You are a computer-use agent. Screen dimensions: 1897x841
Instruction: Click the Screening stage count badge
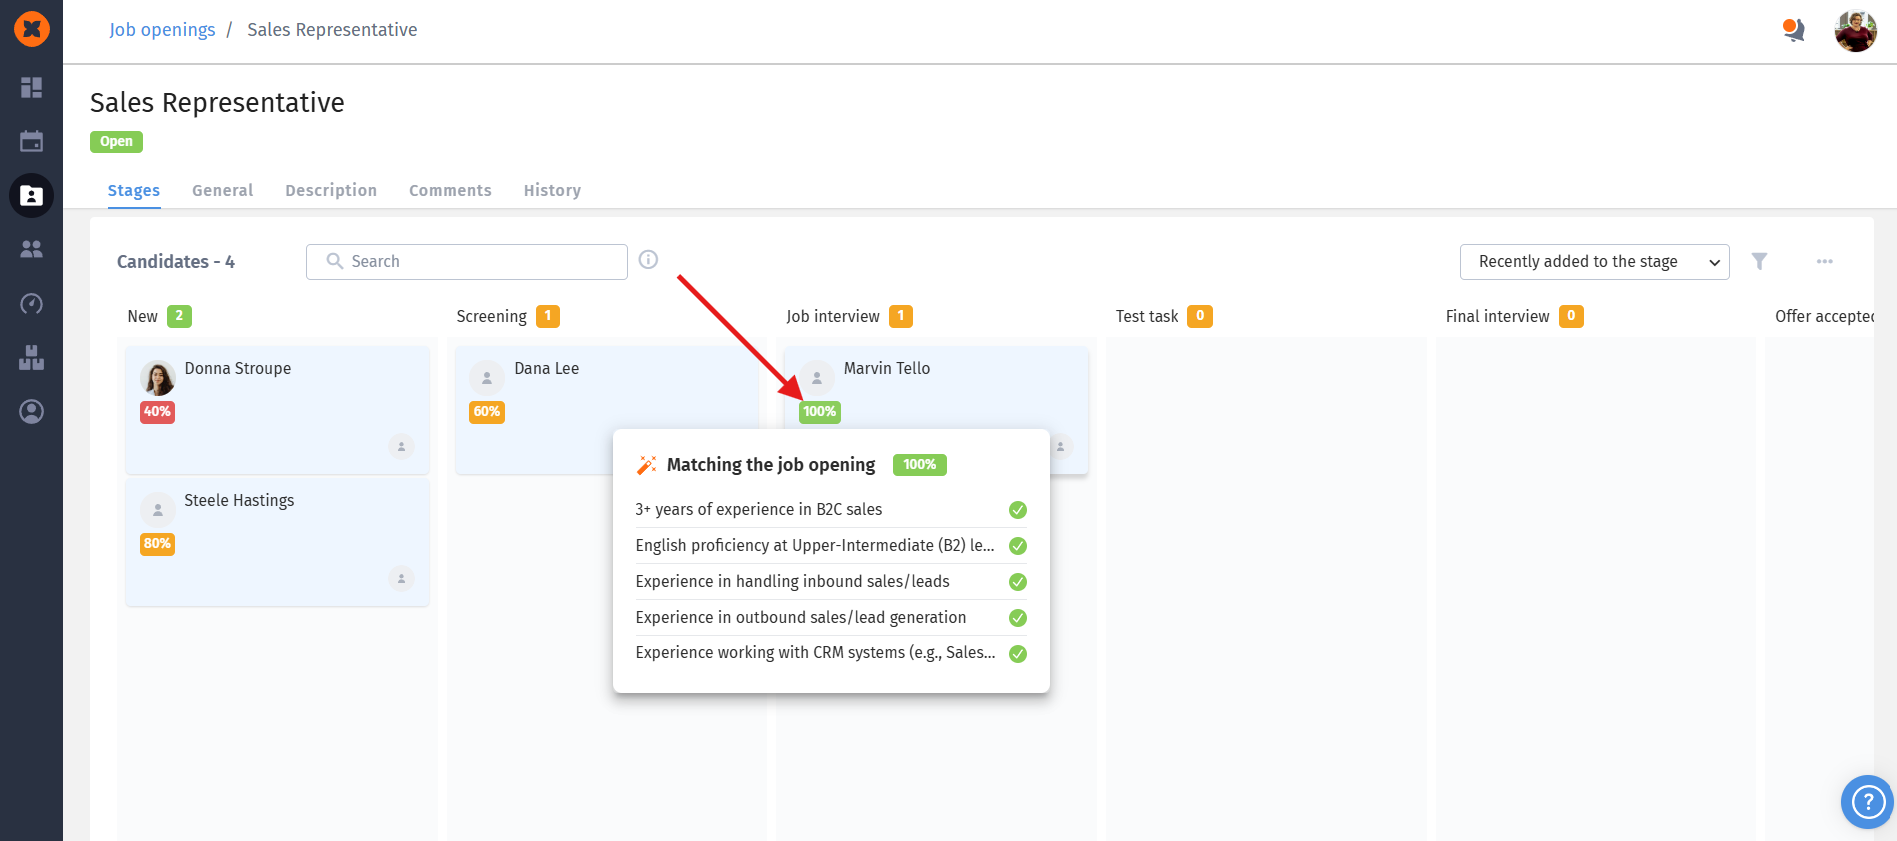pos(548,316)
